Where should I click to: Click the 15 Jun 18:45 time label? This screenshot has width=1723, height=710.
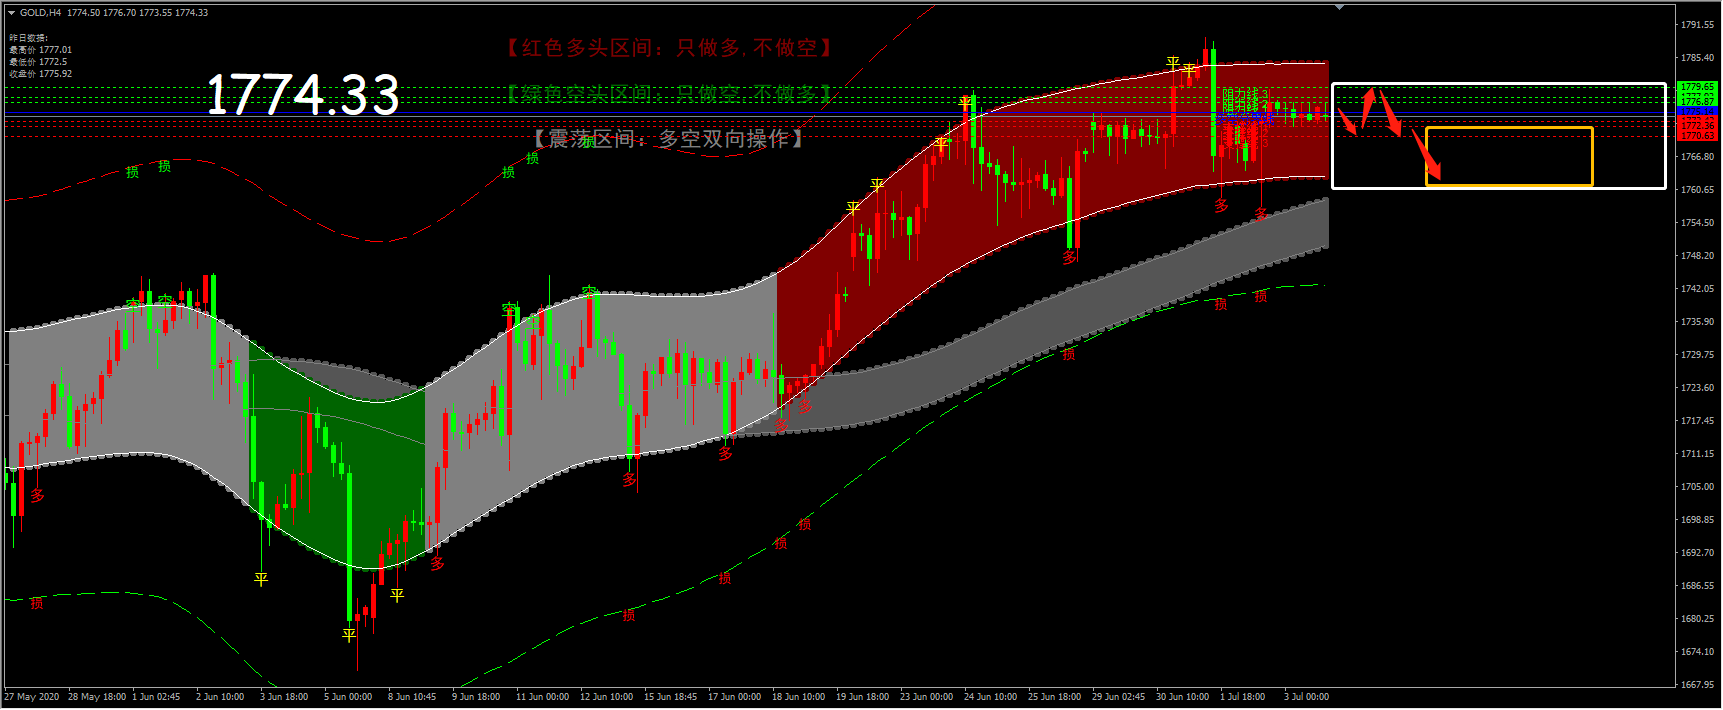(670, 697)
